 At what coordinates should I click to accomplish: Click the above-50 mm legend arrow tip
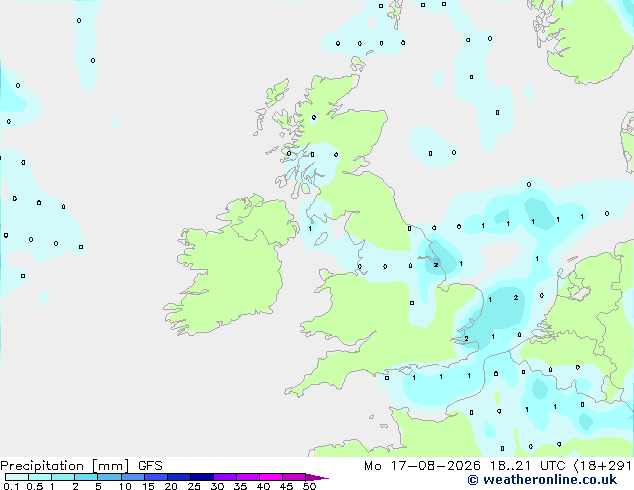coord(317,477)
